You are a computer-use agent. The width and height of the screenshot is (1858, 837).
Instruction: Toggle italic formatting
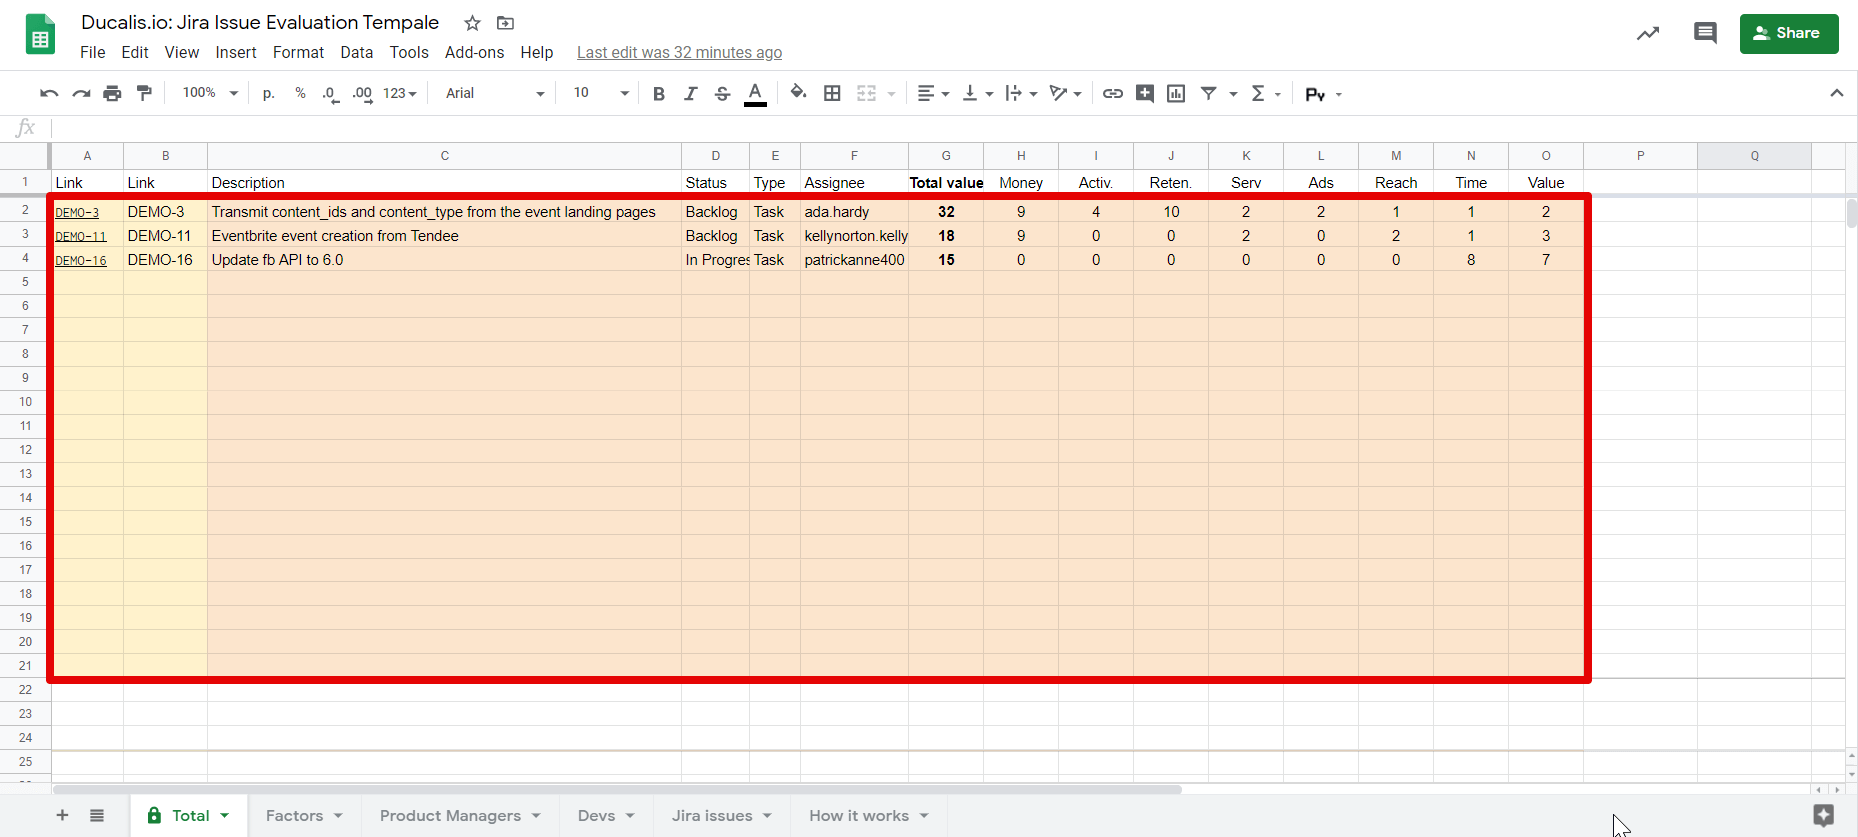pos(690,93)
